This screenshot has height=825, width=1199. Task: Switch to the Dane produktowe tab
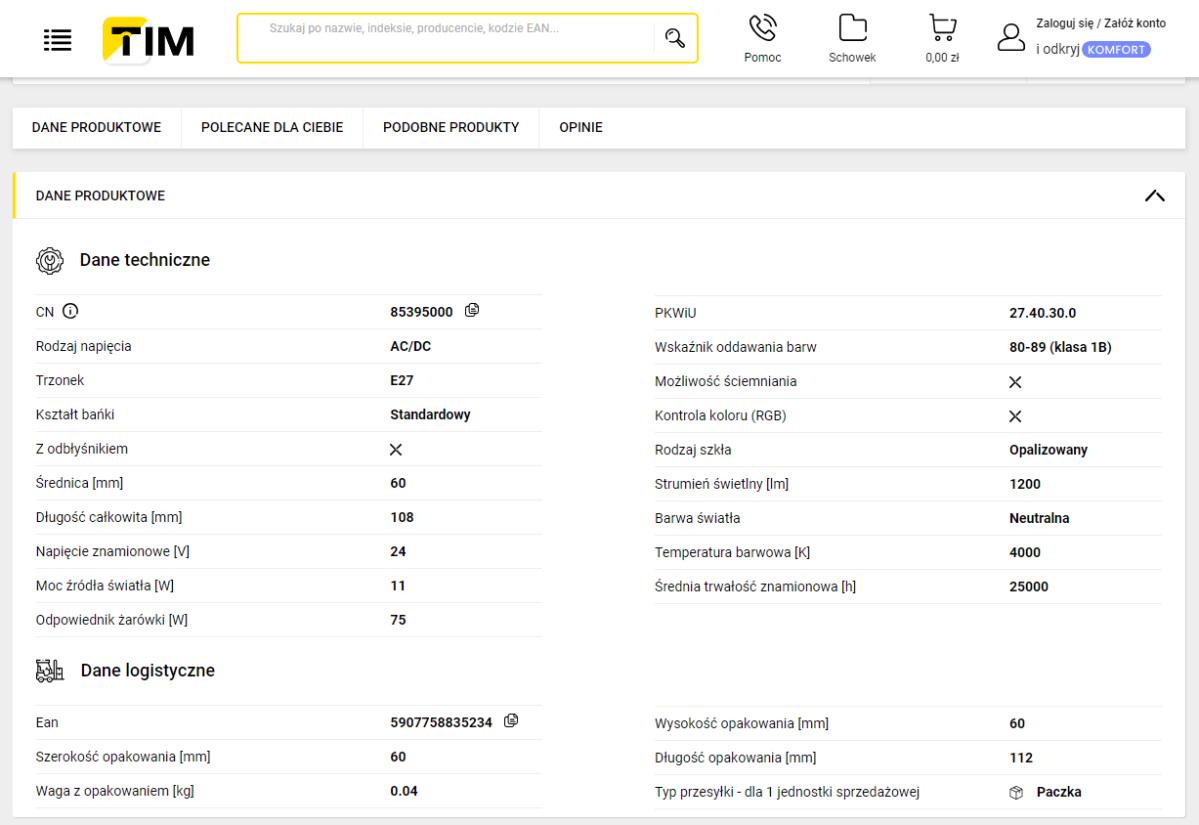tap(96, 128)
